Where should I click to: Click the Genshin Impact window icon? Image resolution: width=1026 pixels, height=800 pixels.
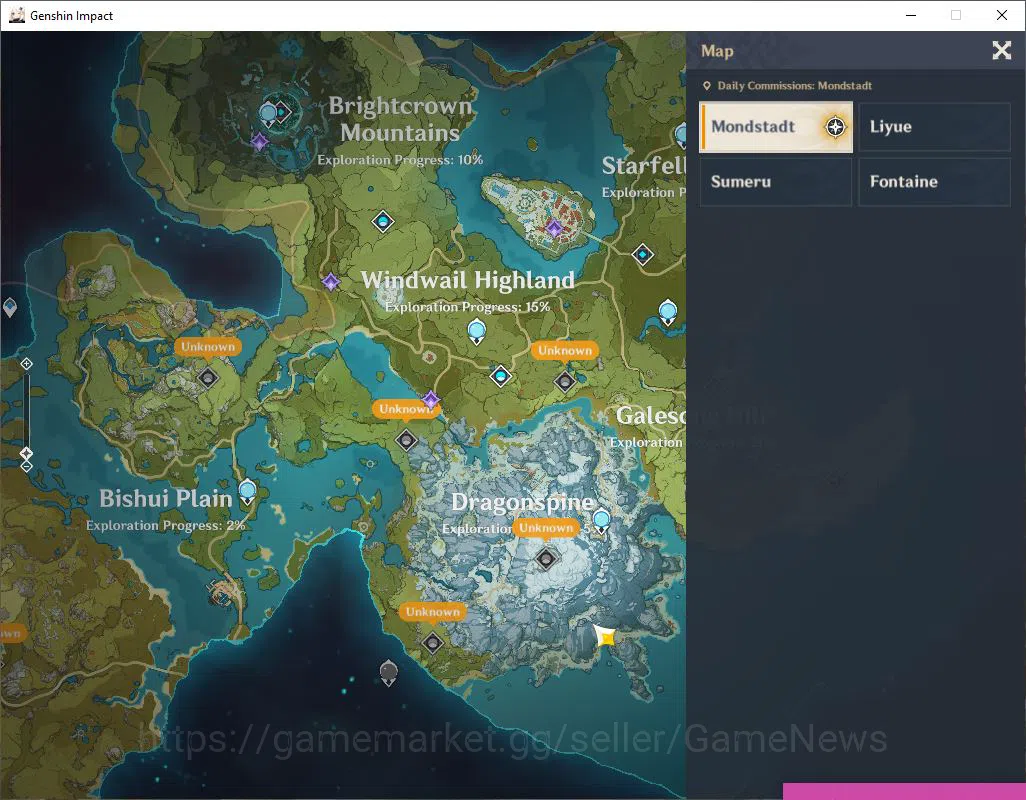click(x=17, y=15)
